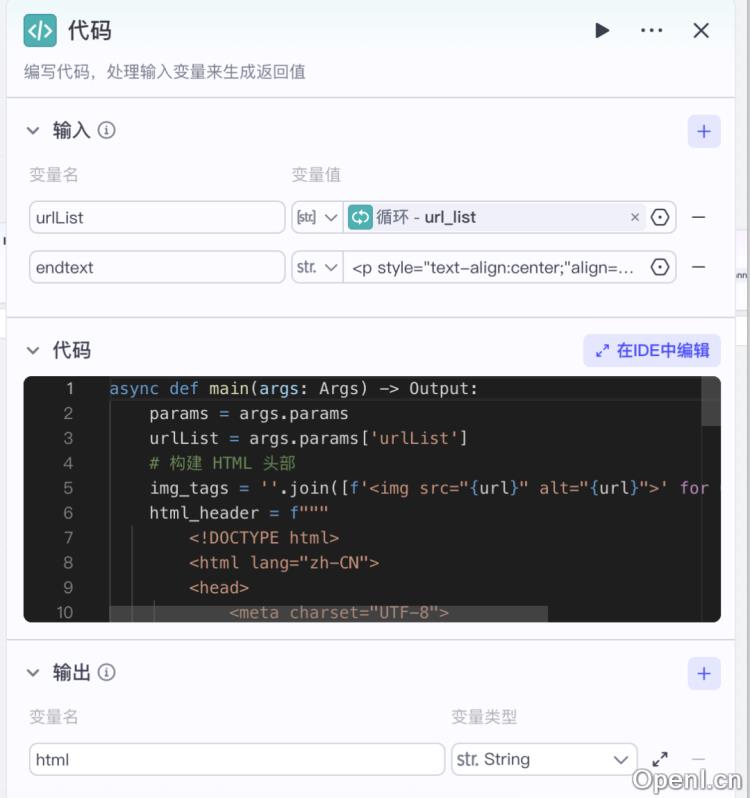Click the <head> code line
Screen dimensions: 750x798
pyautogui.click(x=219, y=588)
